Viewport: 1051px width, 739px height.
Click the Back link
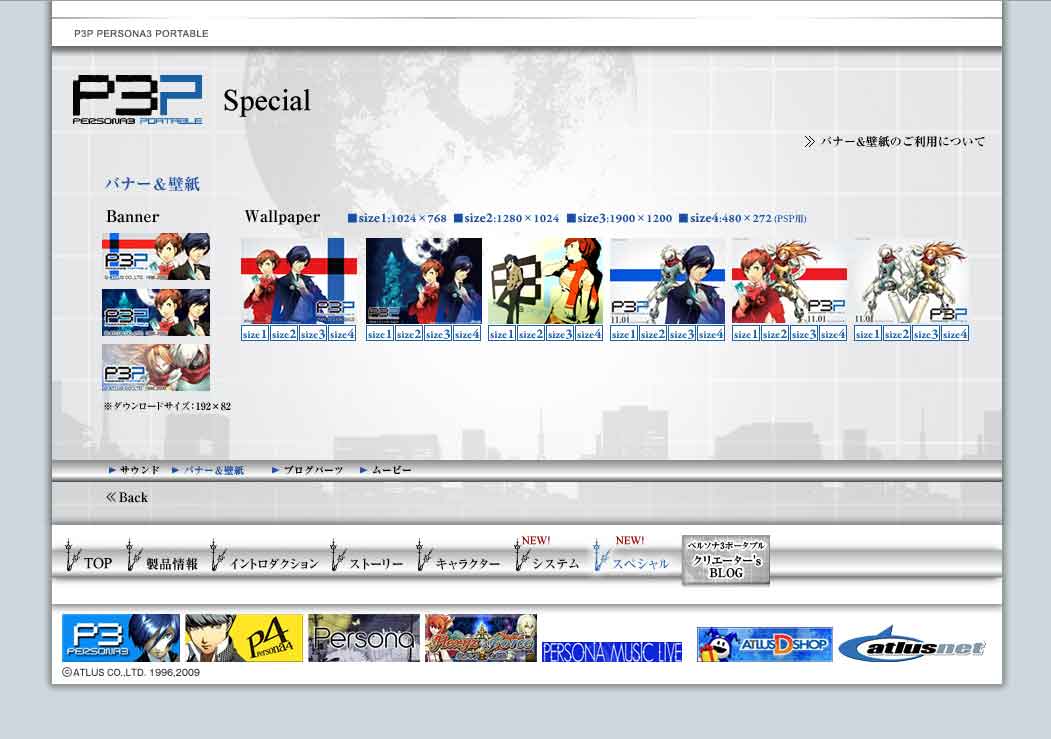tap(127, 497)
